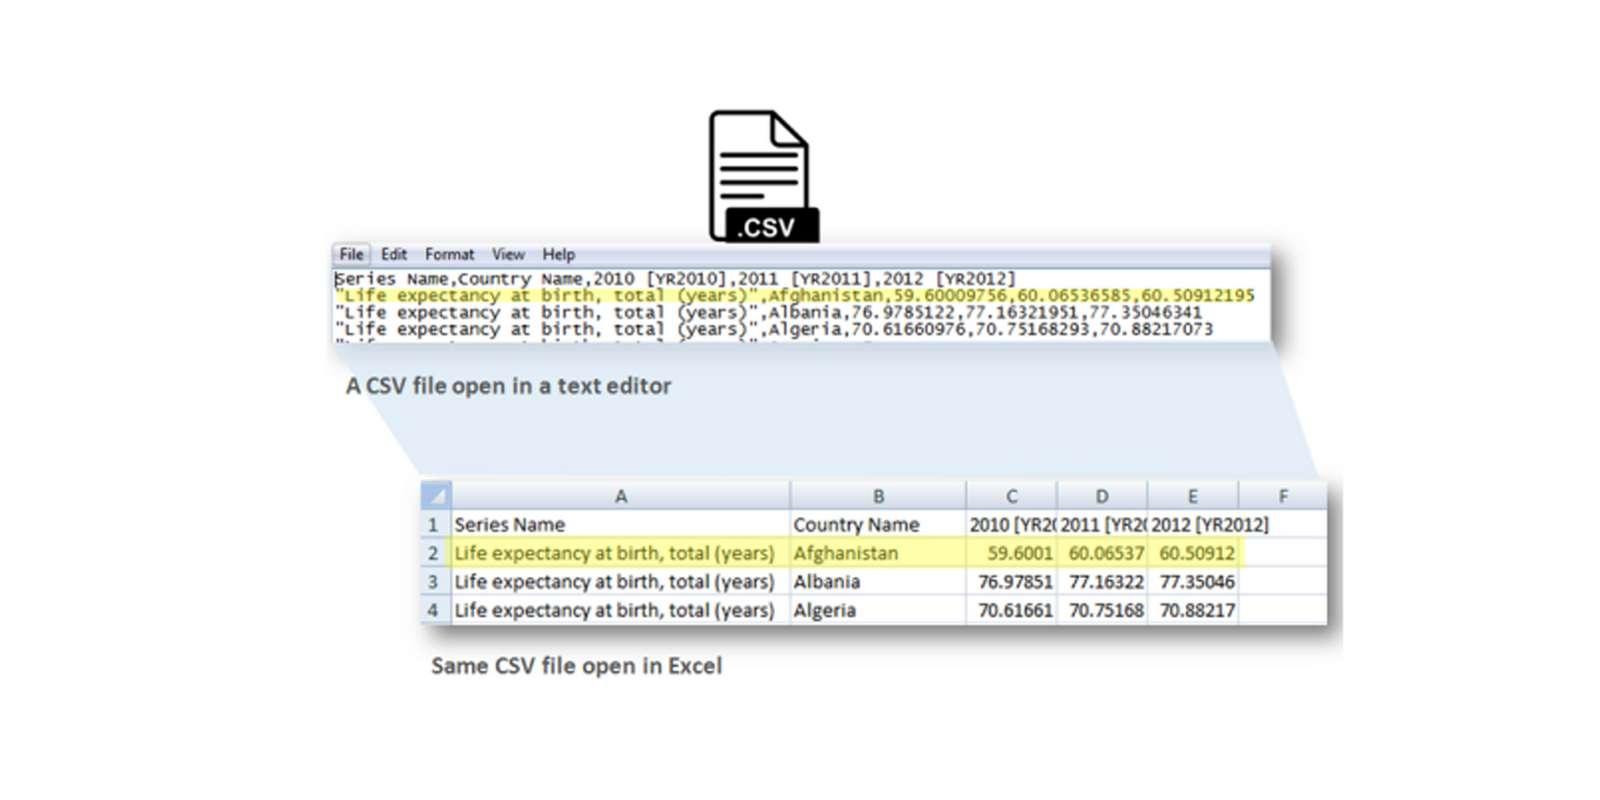Select column E header in Excel
The width and height of the screenshot is (1600, 800).
1193,496
